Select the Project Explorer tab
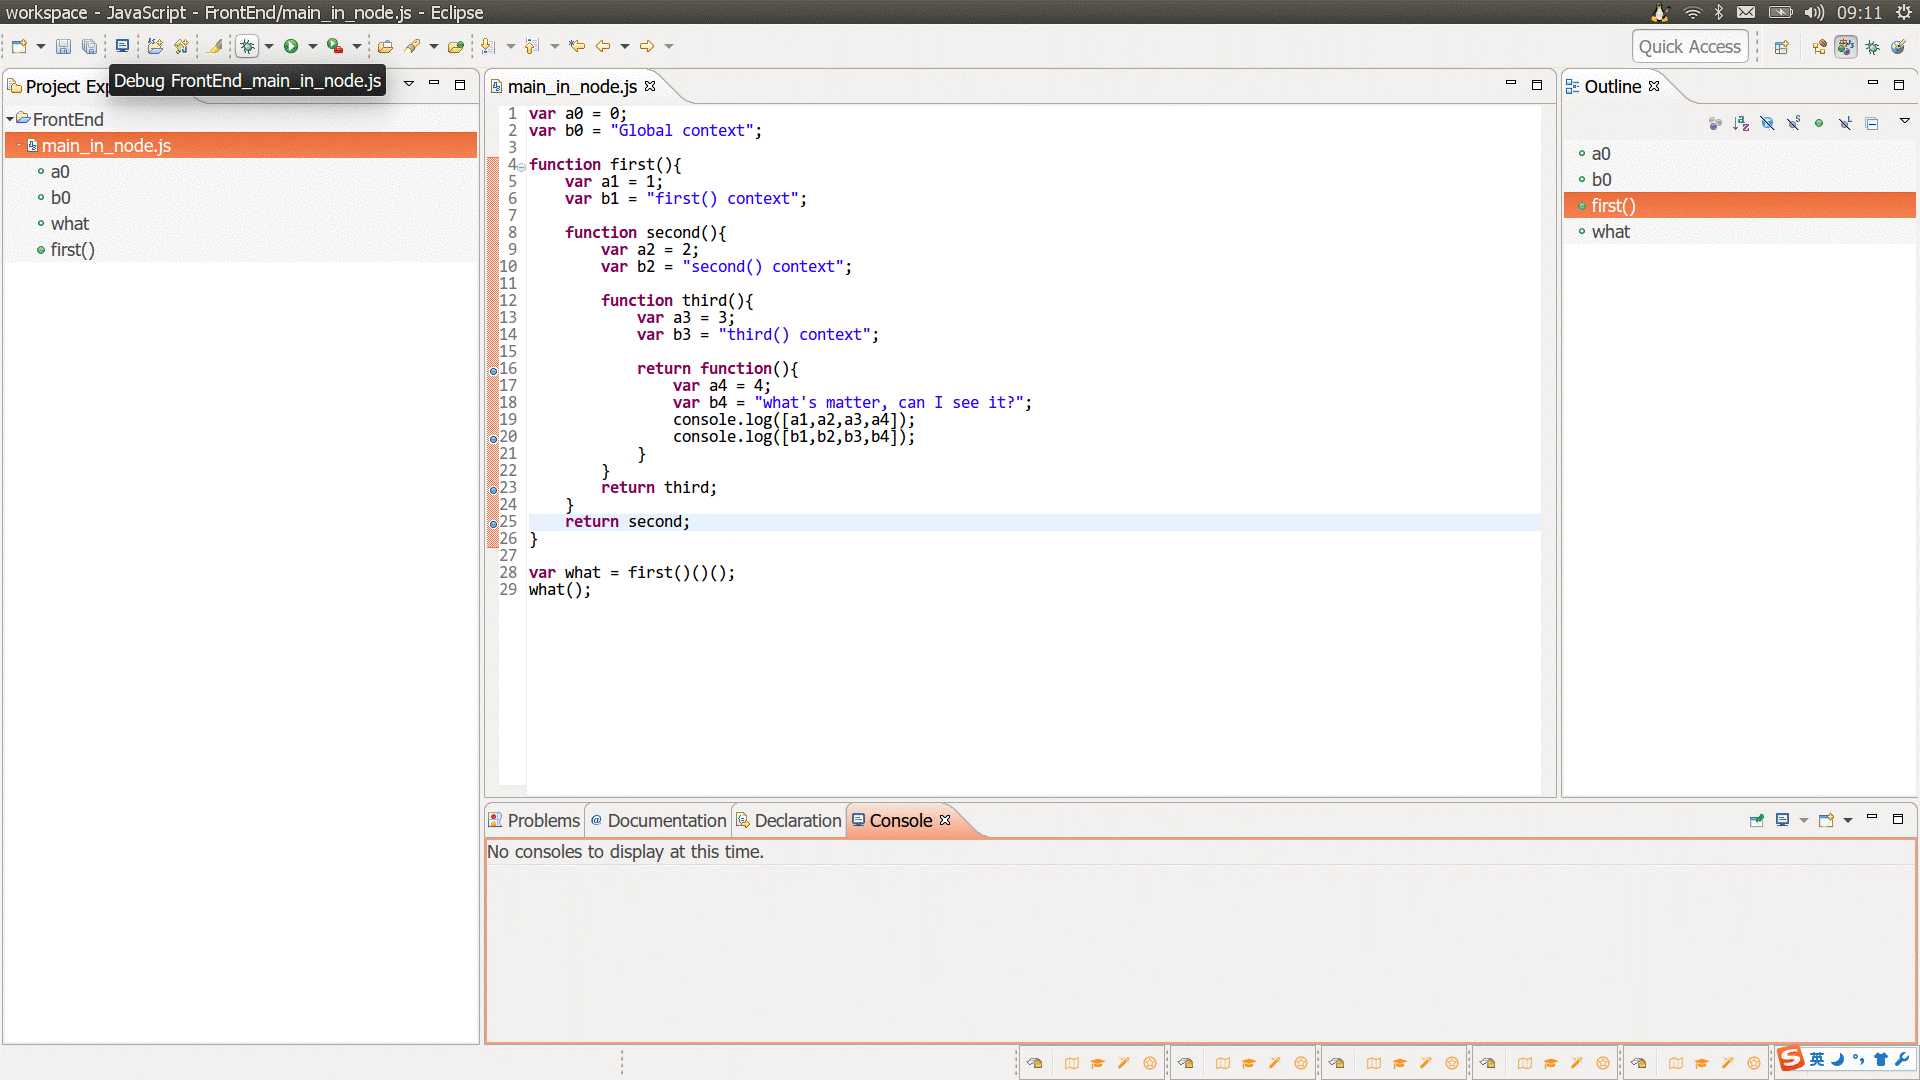 coord(58,87)
